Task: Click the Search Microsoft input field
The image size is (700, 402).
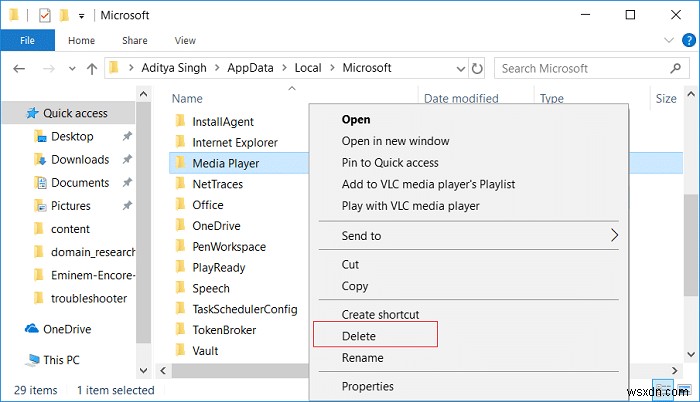Action: (580, 68)
